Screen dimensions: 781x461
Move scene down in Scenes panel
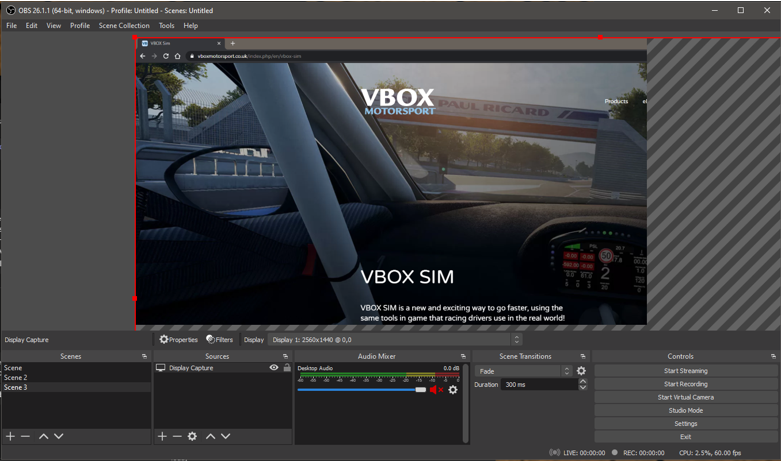tap(59, 436)
